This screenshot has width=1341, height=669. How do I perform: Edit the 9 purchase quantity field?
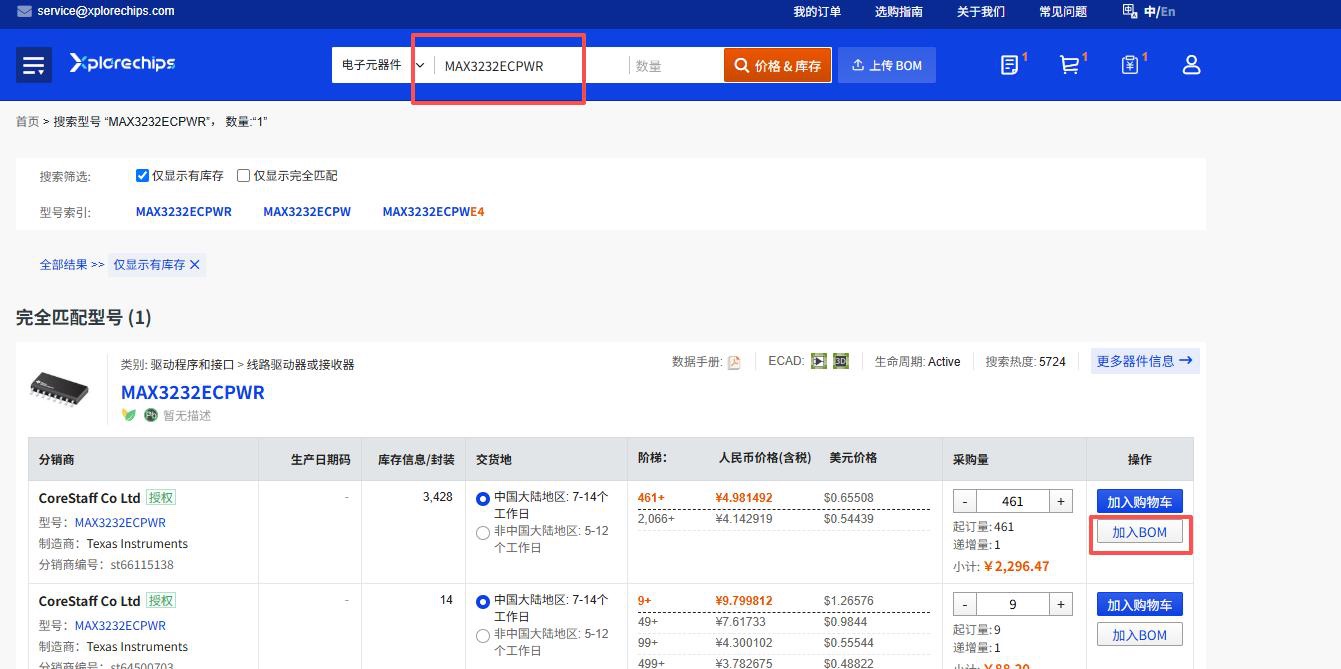click(x=1012, y=604)
